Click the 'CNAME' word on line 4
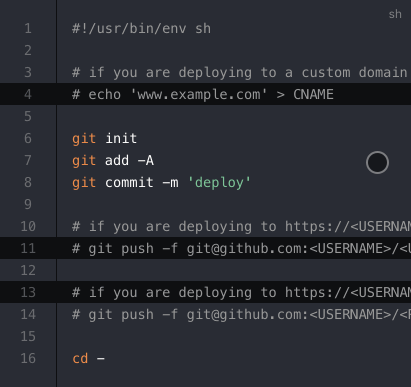The image size is (411, 387). point(313,94)
